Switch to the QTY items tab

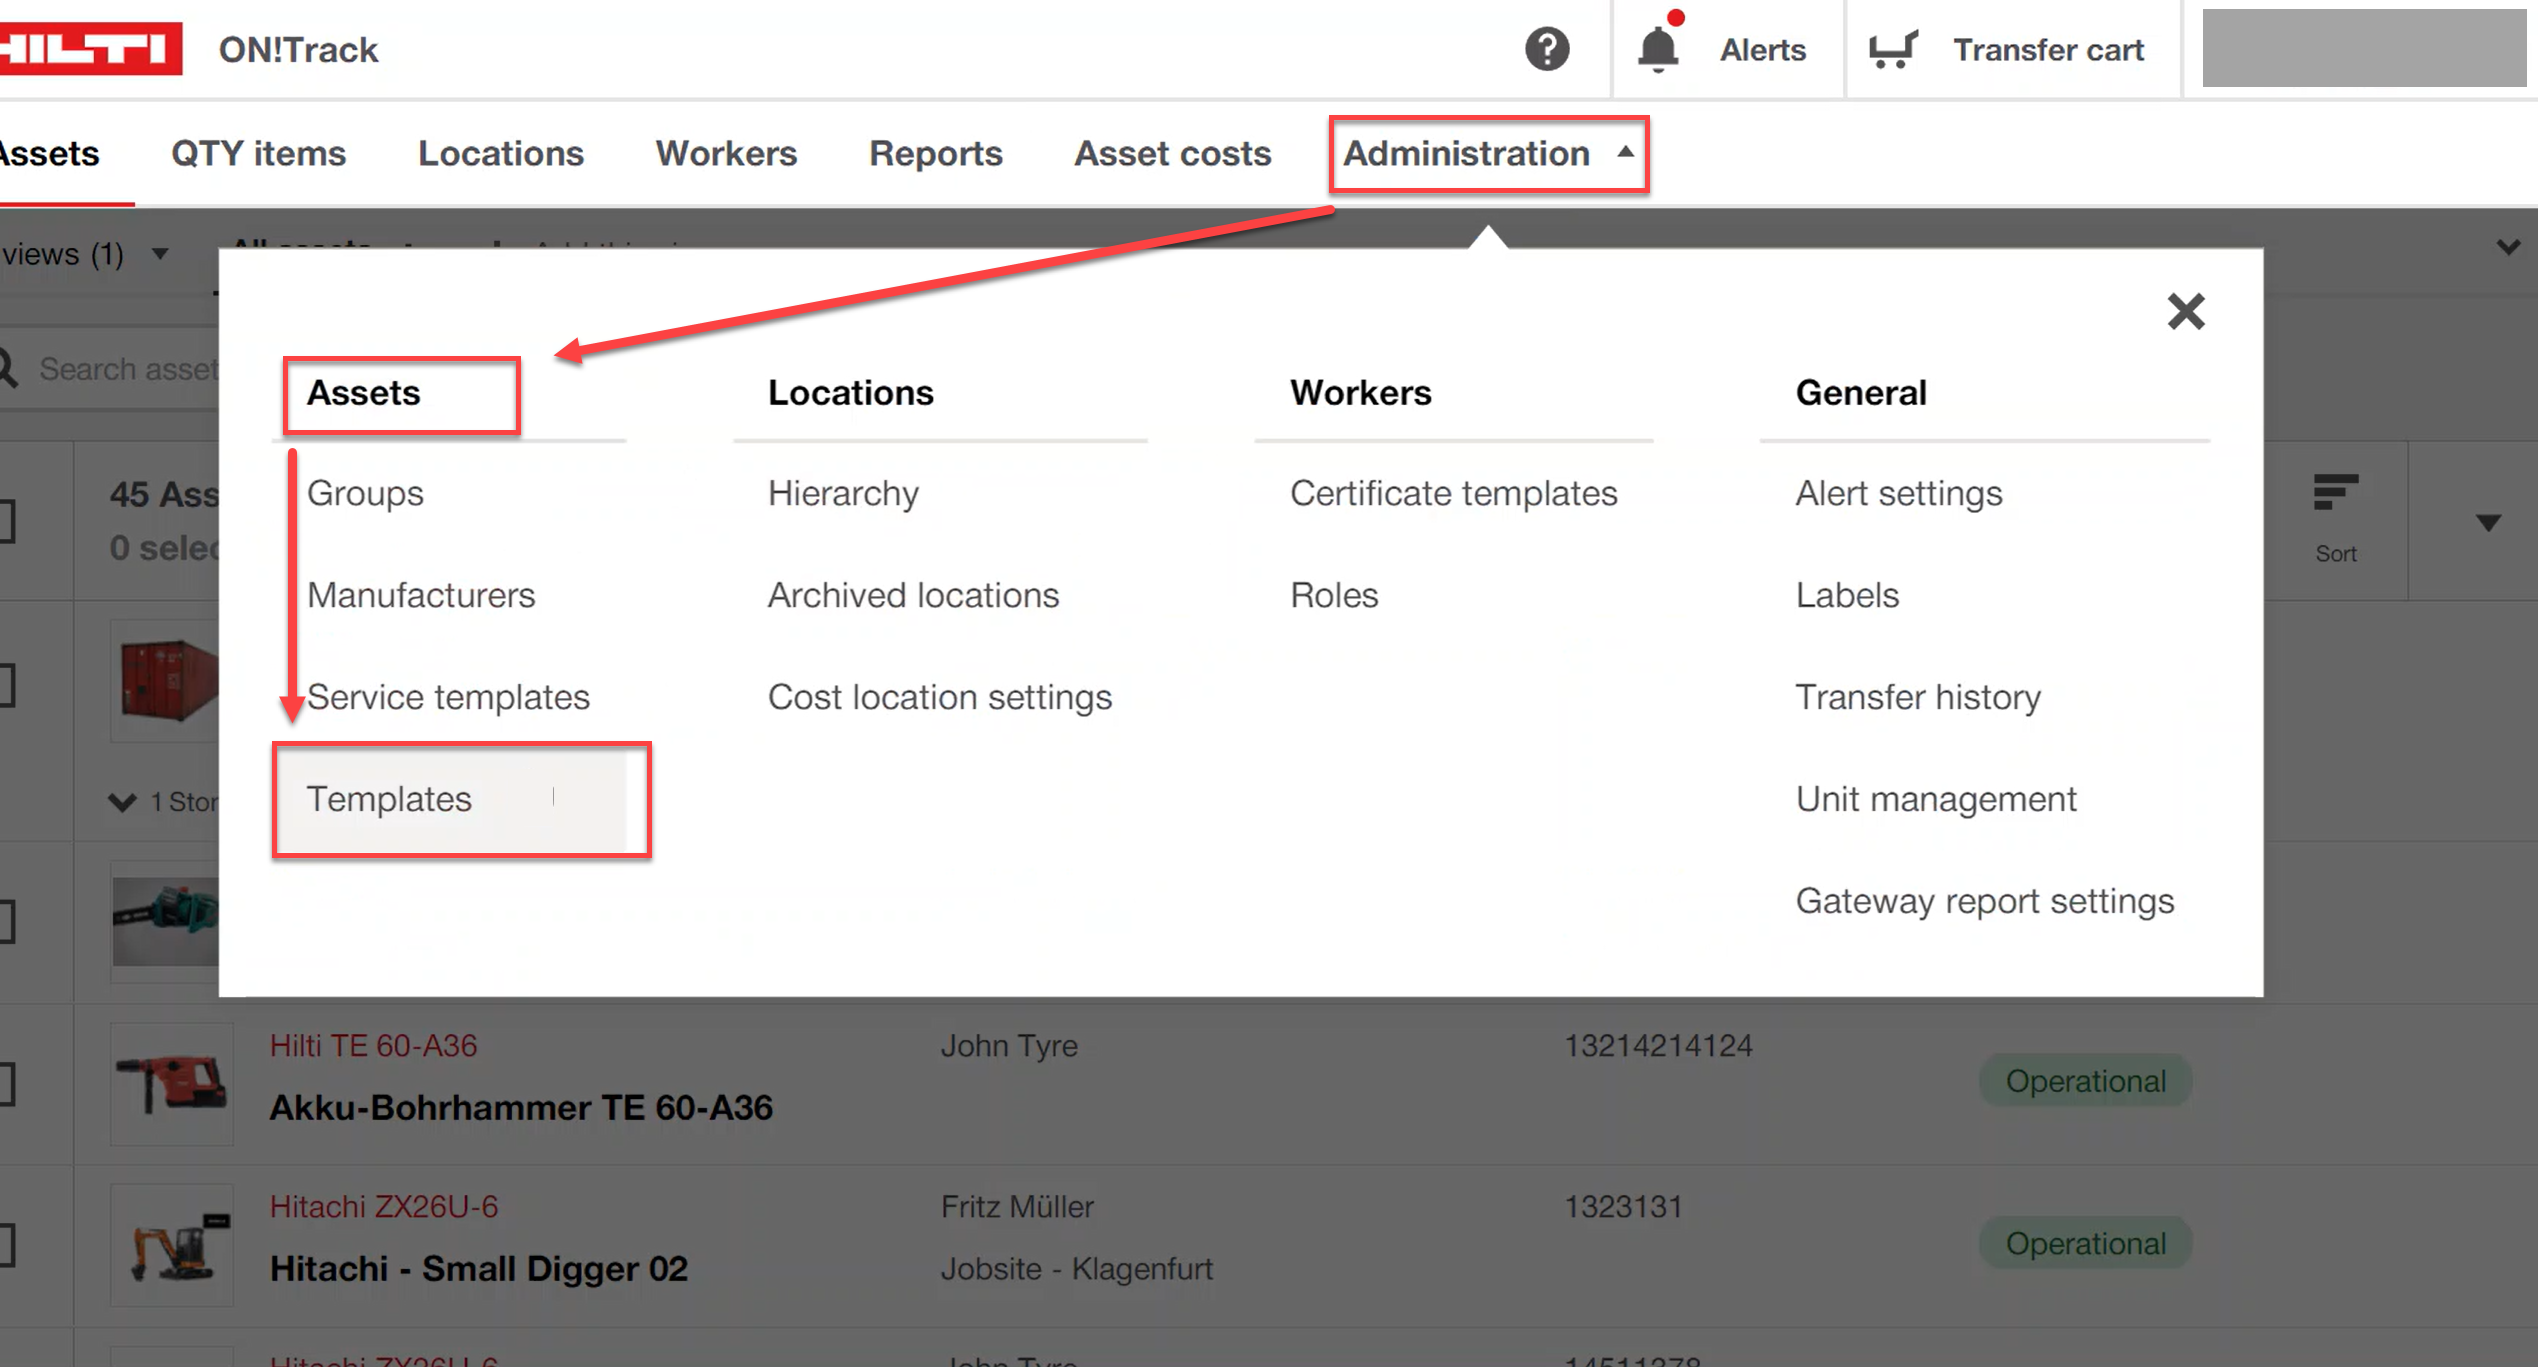(x=258, y=153)
